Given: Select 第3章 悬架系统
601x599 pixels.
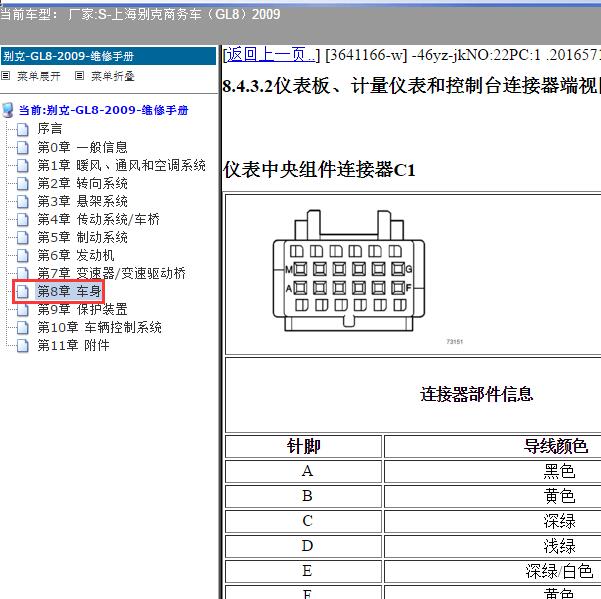Looking at the screenshot, I should click(x=82, y=201).
